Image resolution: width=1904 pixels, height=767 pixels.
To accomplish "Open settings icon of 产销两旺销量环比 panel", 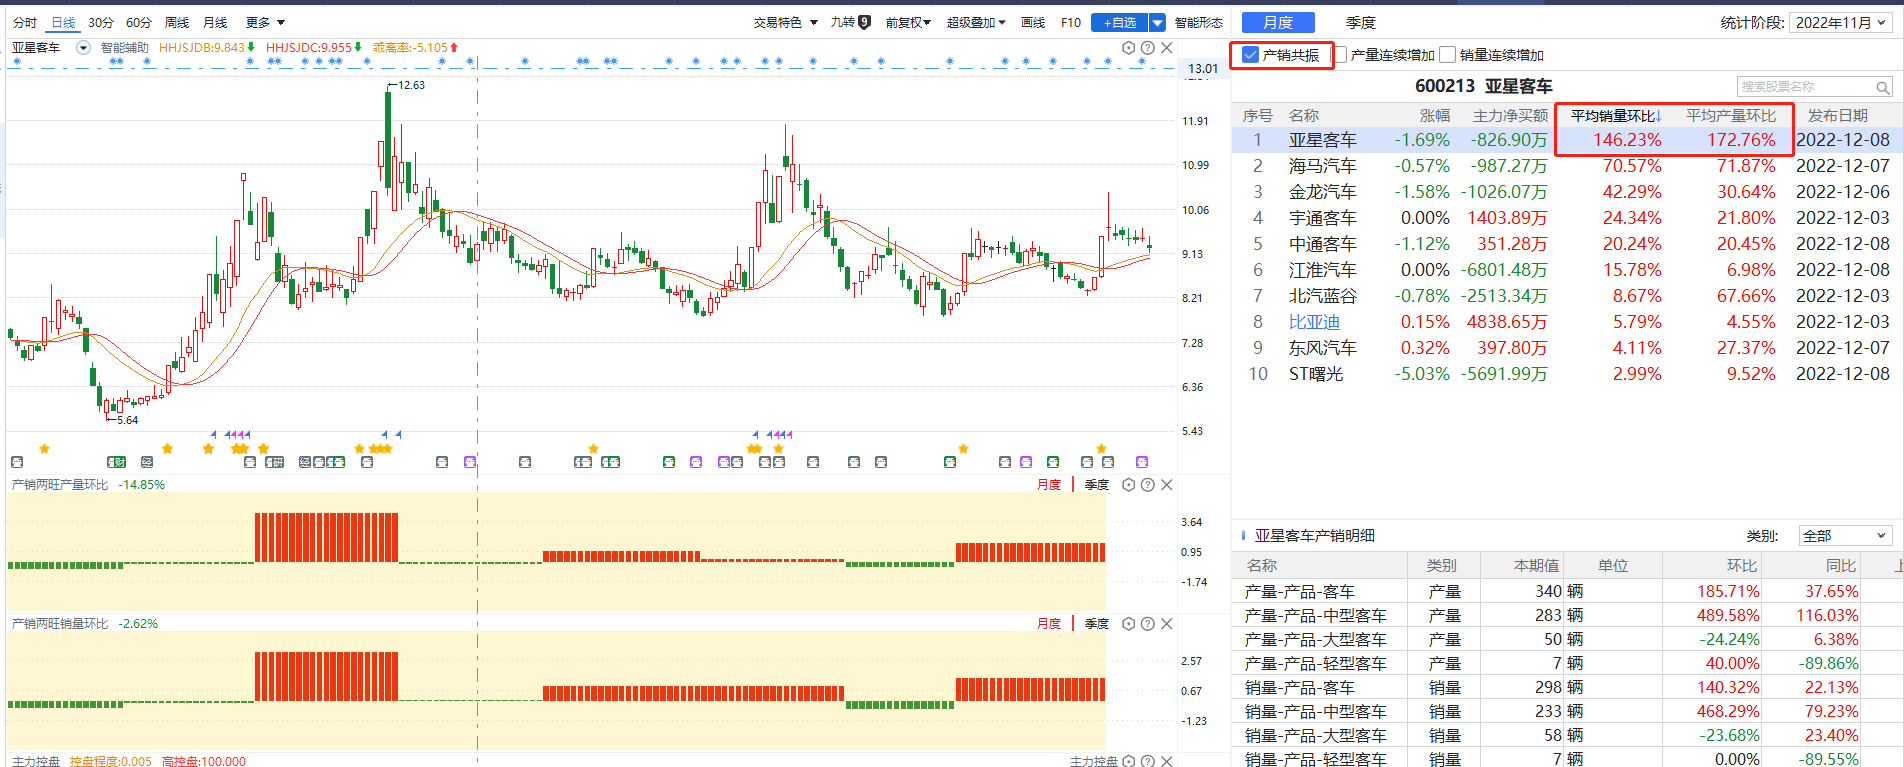I will click(x=1129, y=624).
